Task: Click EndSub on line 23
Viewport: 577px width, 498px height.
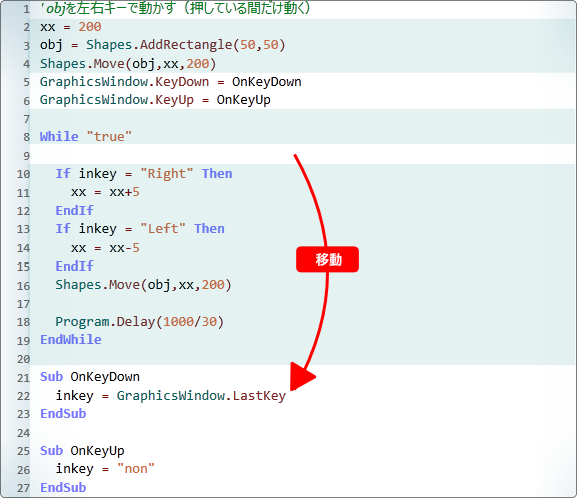Action: pos(63,414)
